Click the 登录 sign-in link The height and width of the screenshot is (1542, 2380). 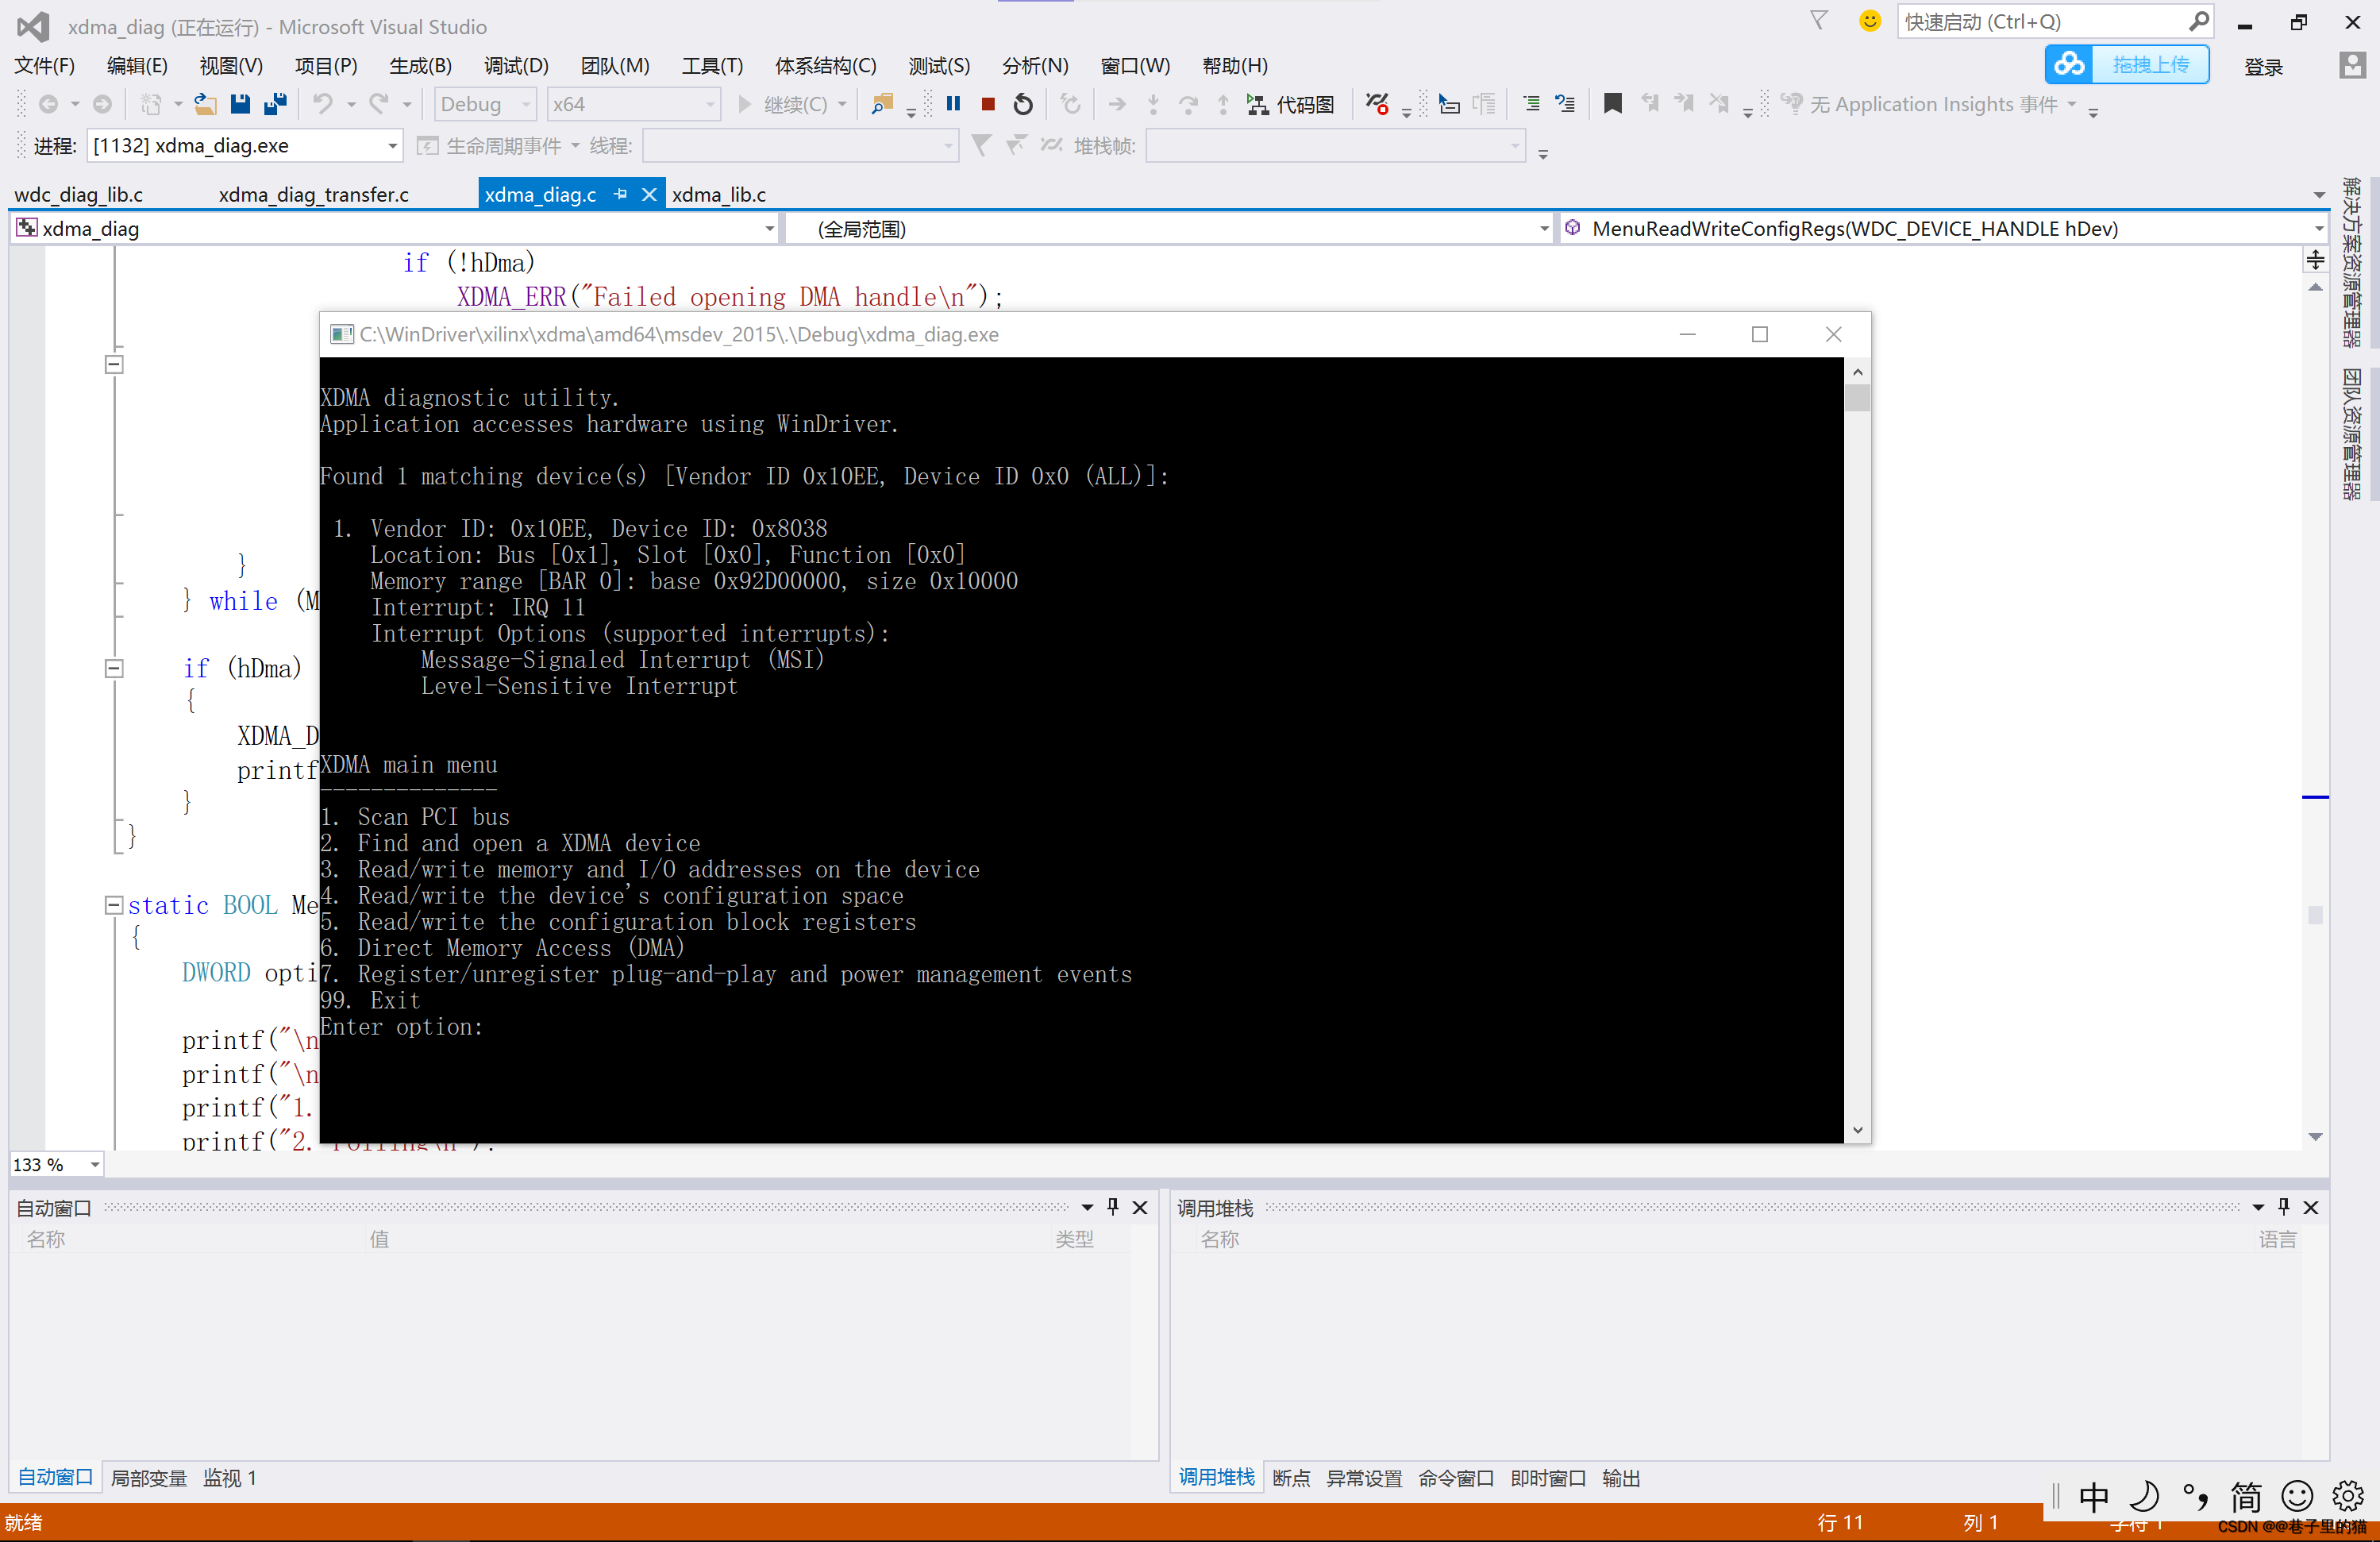click(2263, 66)
